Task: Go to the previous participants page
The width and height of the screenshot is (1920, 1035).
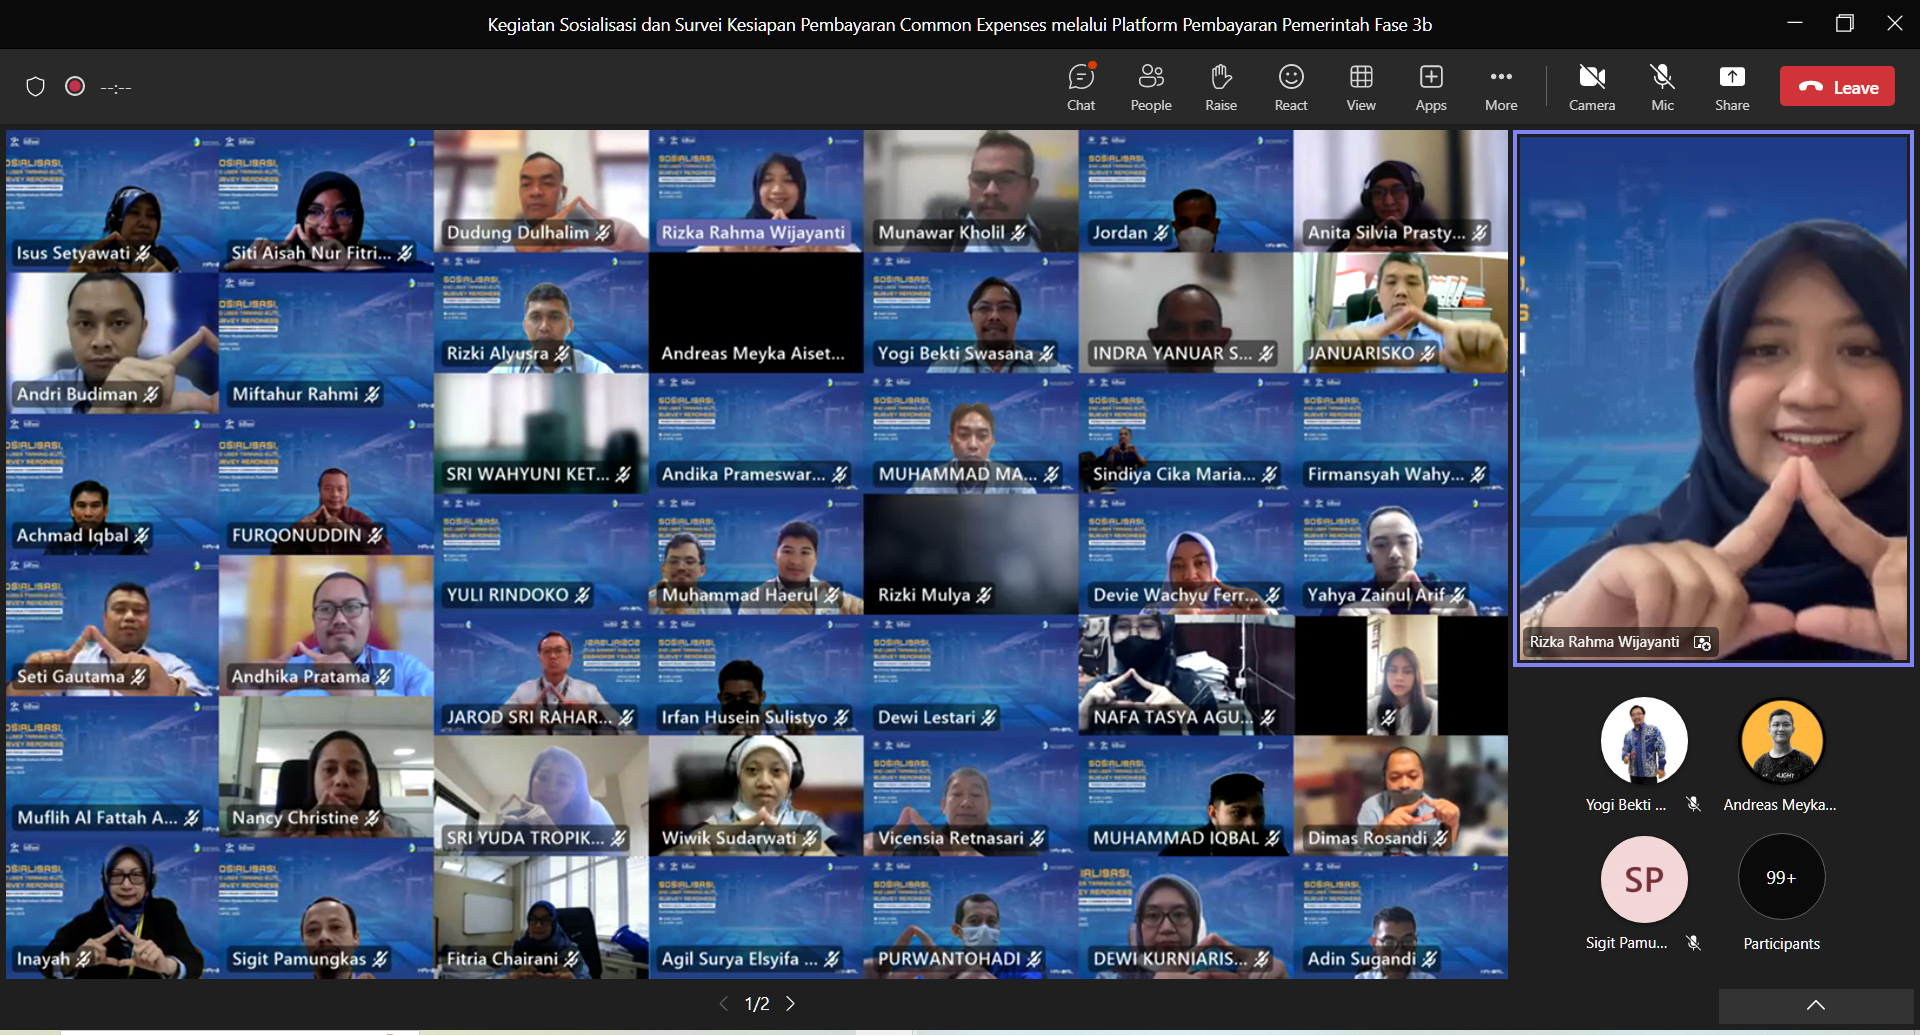Action: (724, 1004)
